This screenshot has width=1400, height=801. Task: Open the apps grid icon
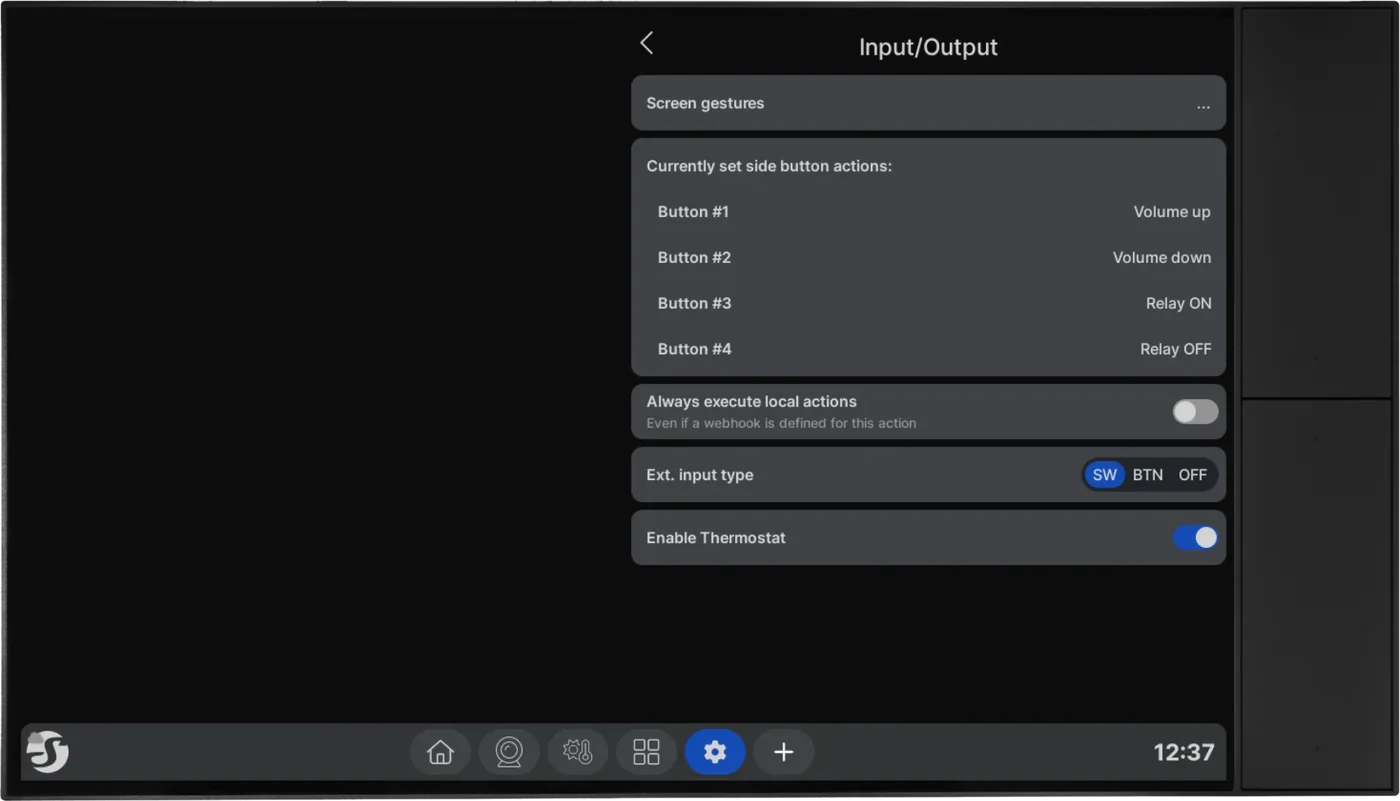click(646, 752)
